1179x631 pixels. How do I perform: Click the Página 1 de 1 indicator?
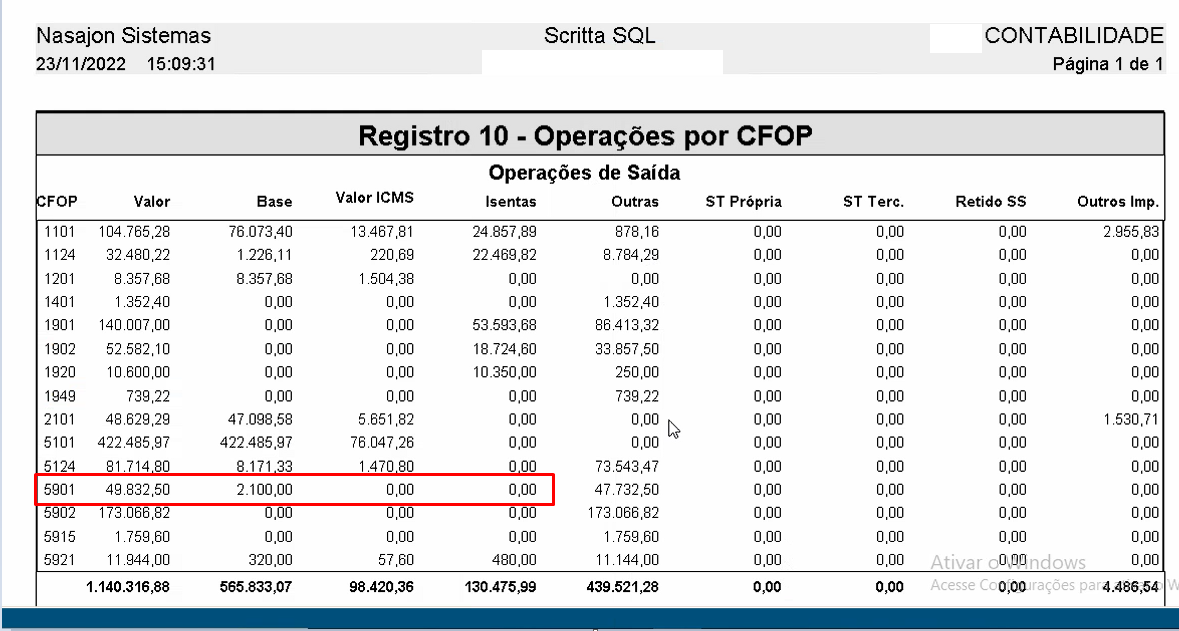coord(1108,64)
